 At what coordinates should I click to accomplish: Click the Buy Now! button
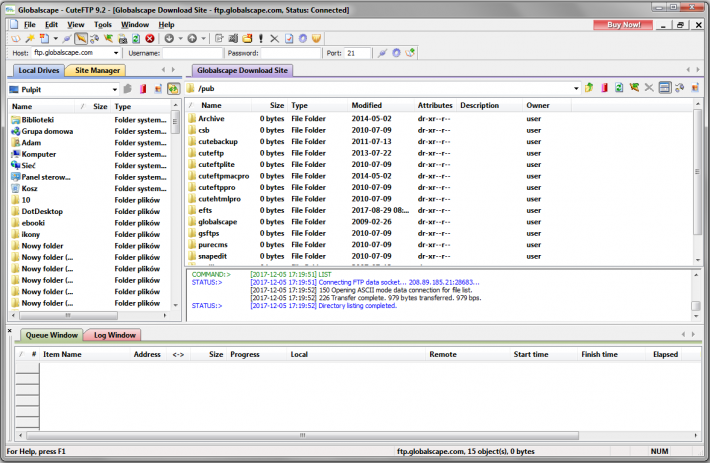click(x=623, y=25)
